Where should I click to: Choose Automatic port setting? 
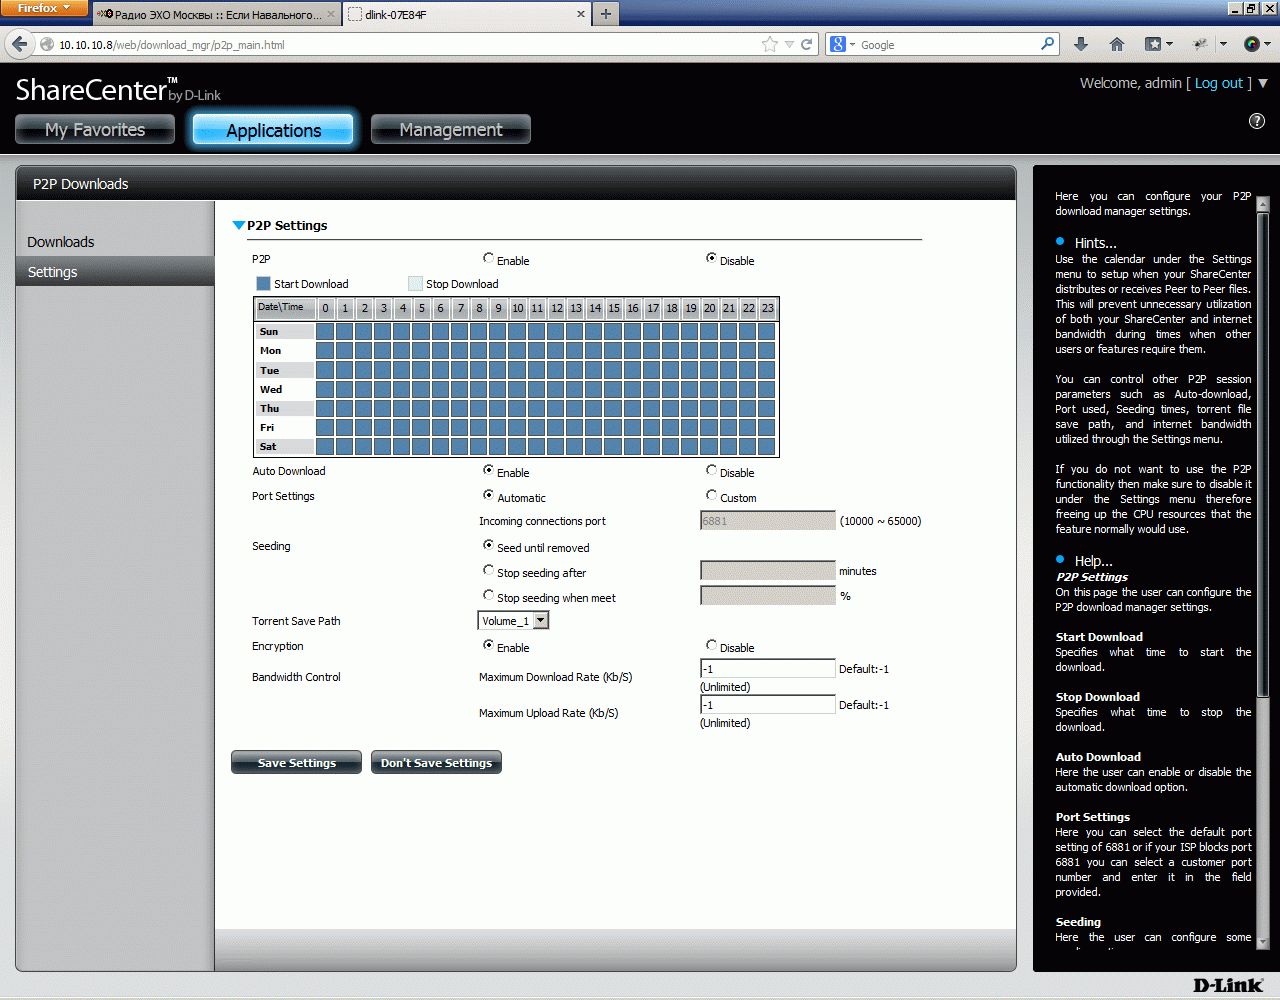tap(488, 495)
